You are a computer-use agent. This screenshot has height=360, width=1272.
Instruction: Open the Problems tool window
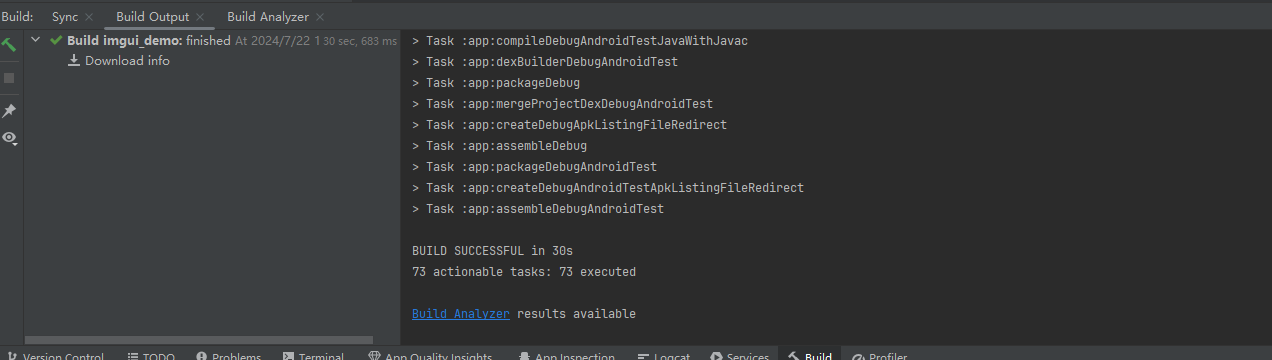(x=228, y=354)
